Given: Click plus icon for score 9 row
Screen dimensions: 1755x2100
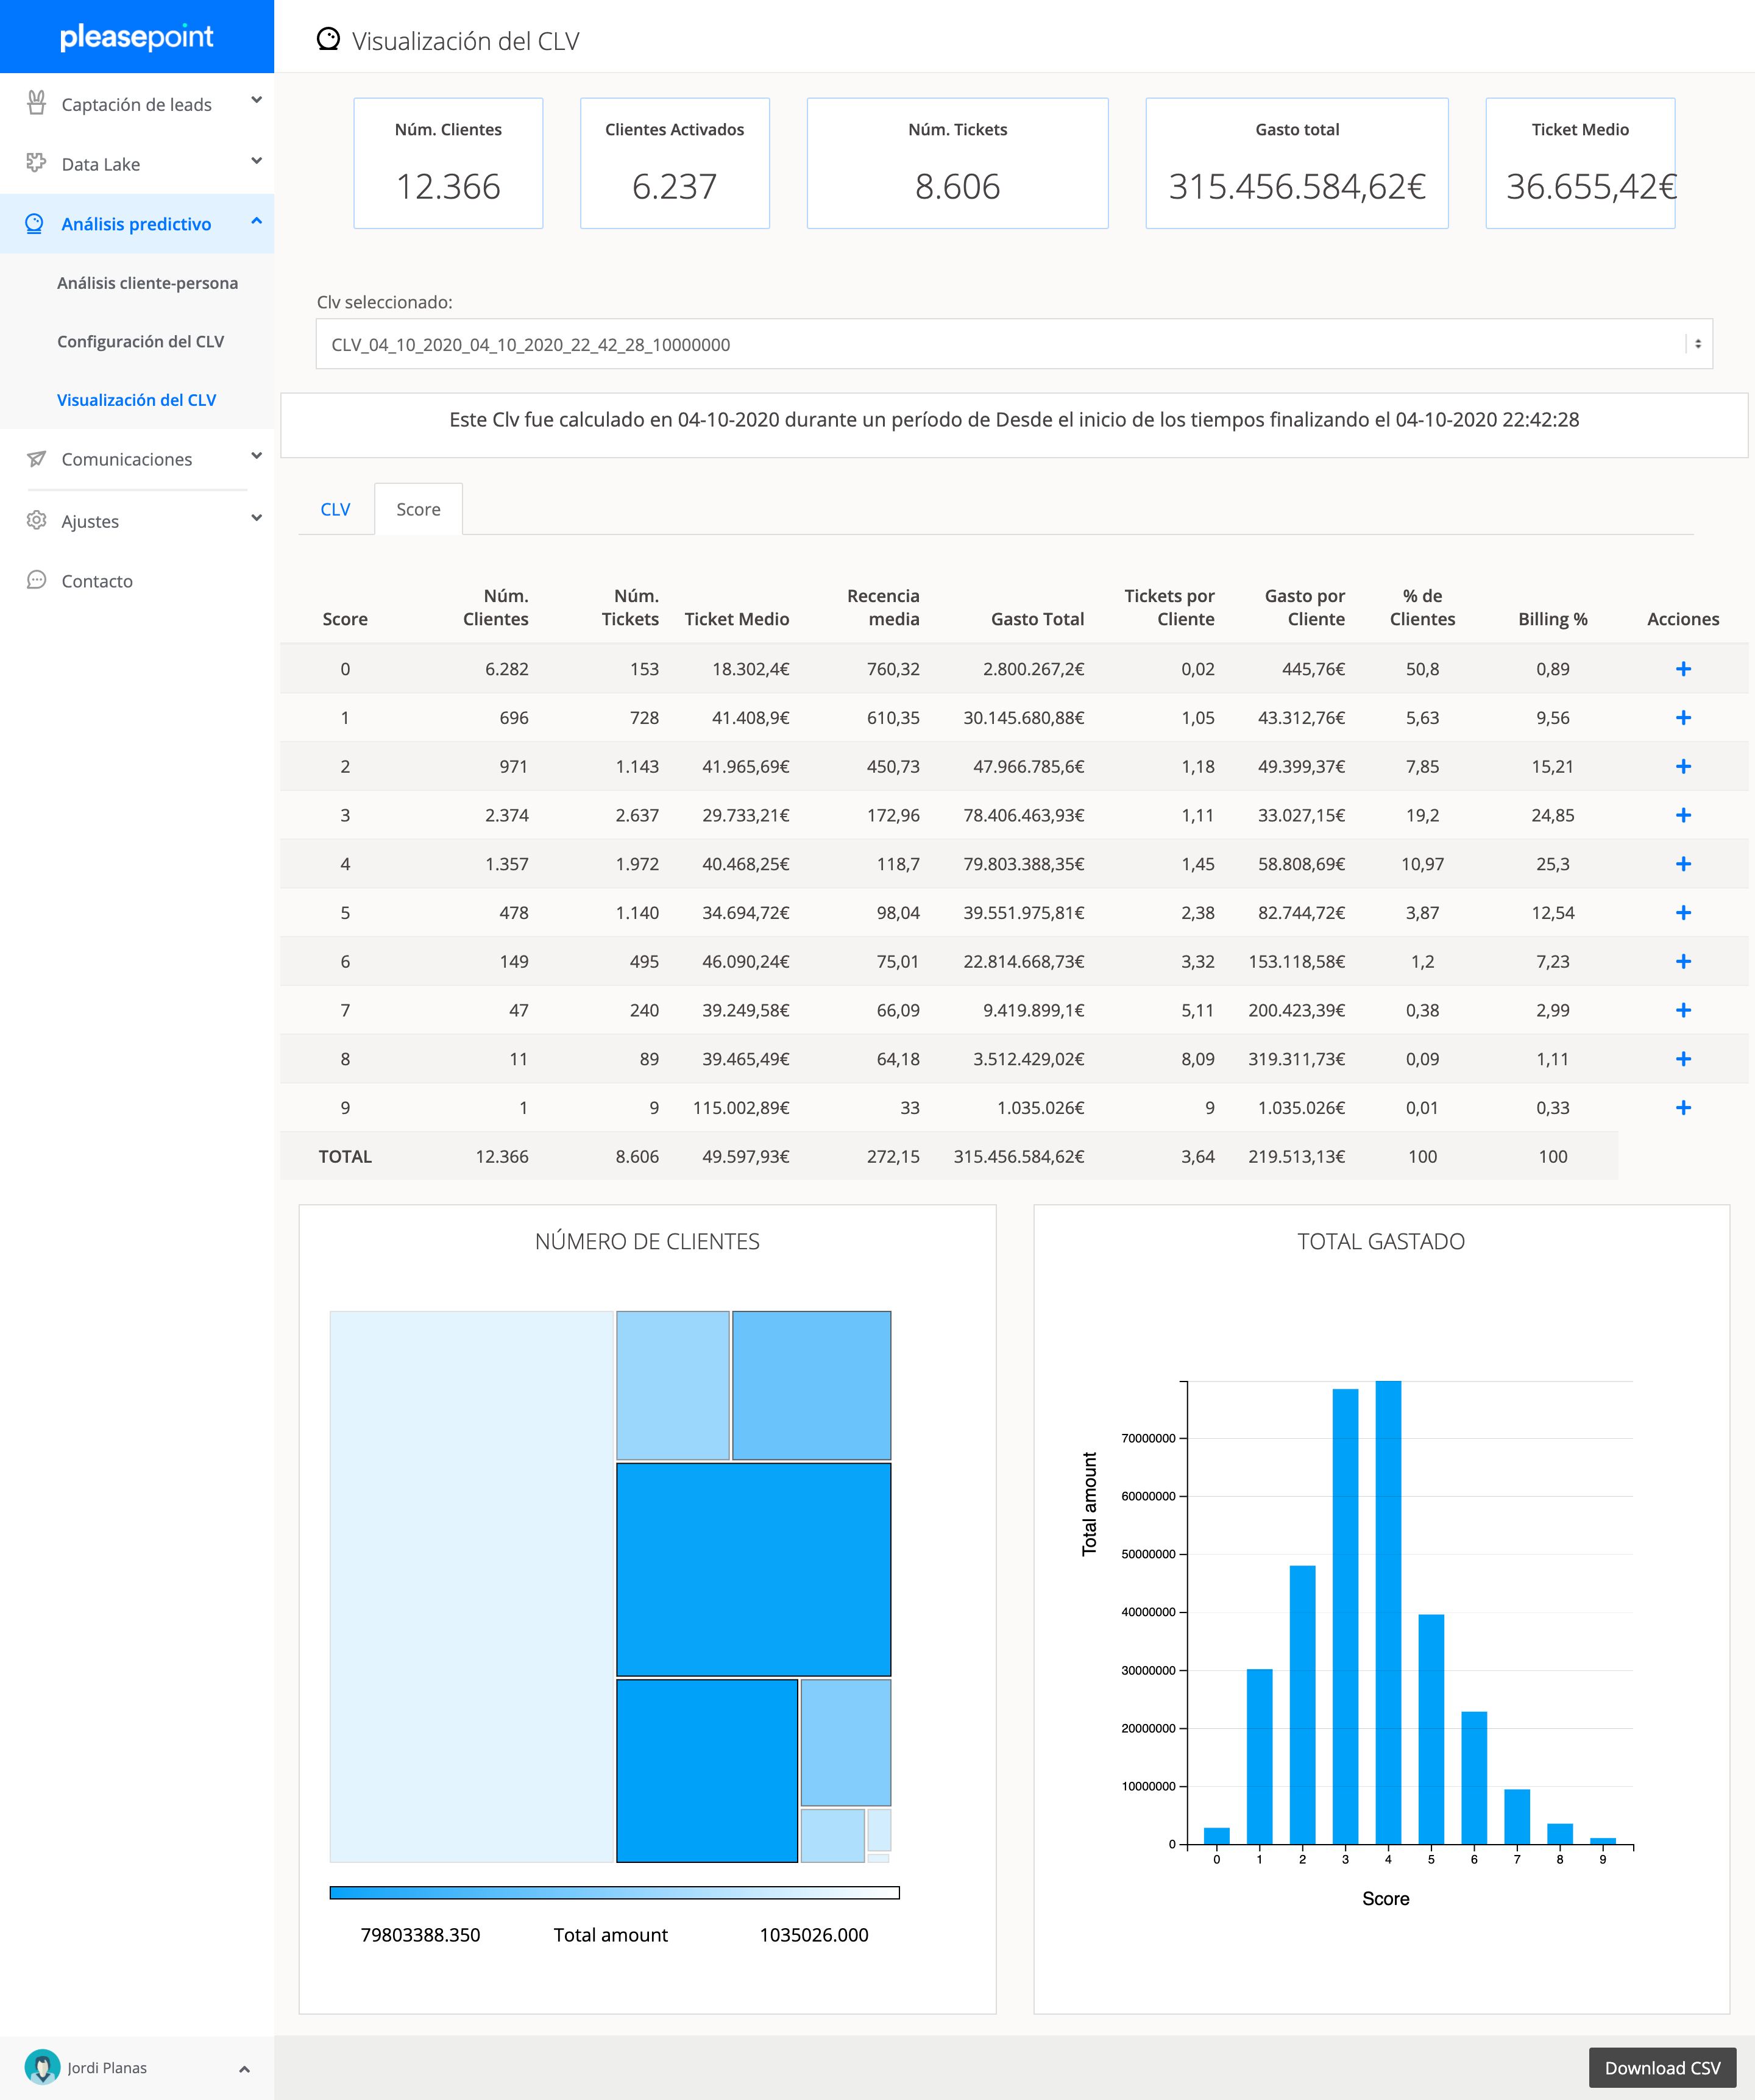Looking at the screenshot, I should pos(1683,1107).
